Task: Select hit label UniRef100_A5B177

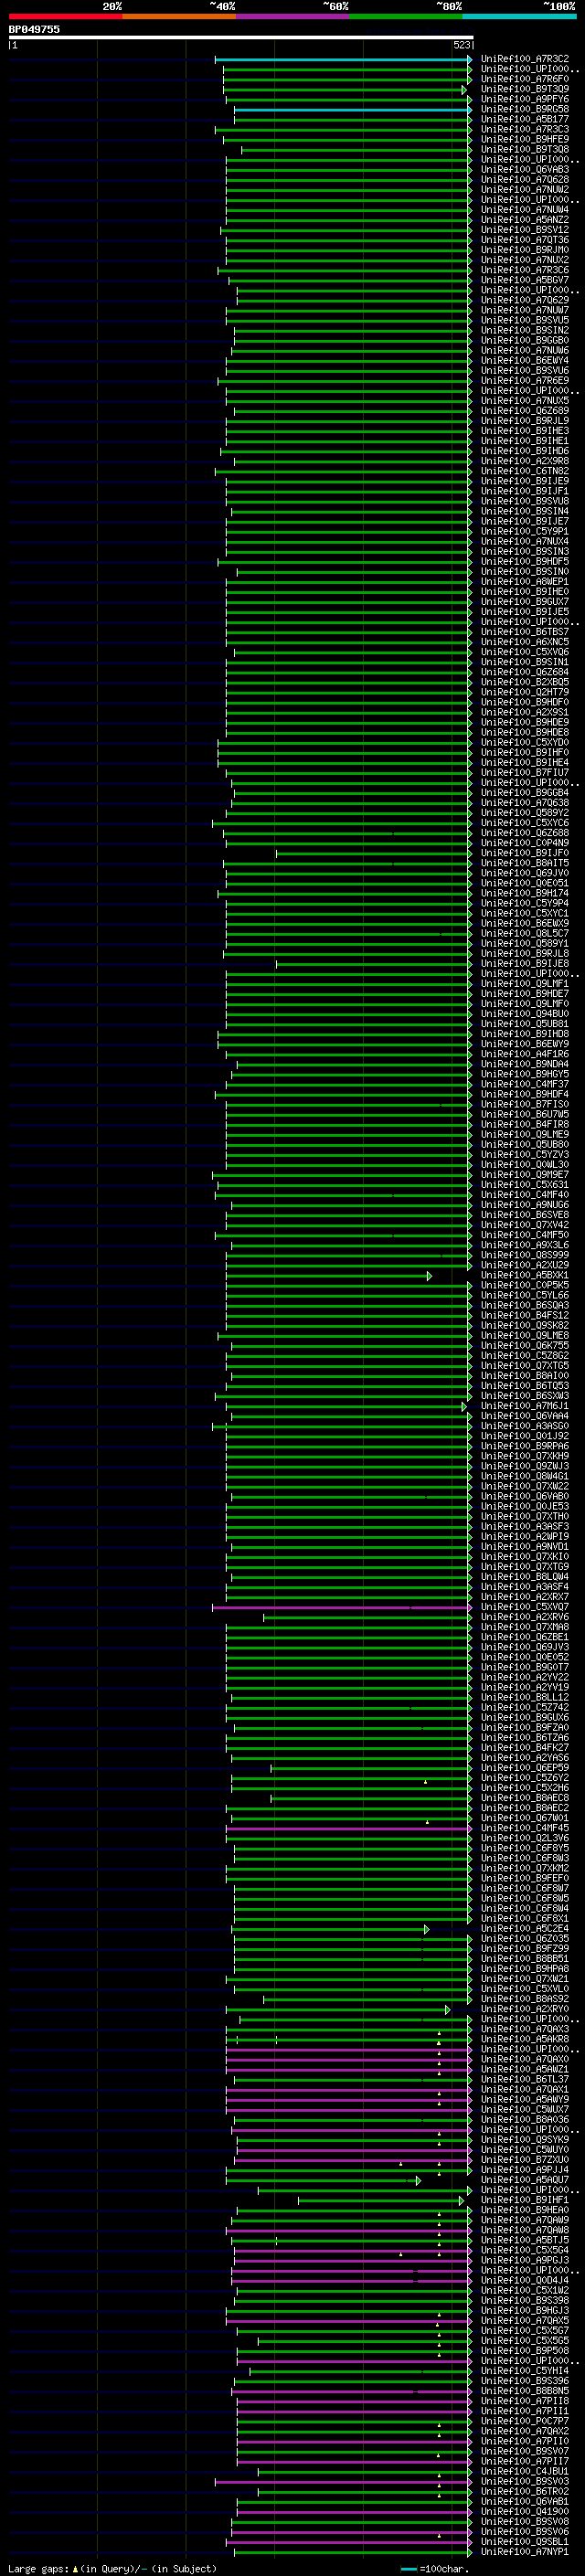Action: [x=525, y=119]
